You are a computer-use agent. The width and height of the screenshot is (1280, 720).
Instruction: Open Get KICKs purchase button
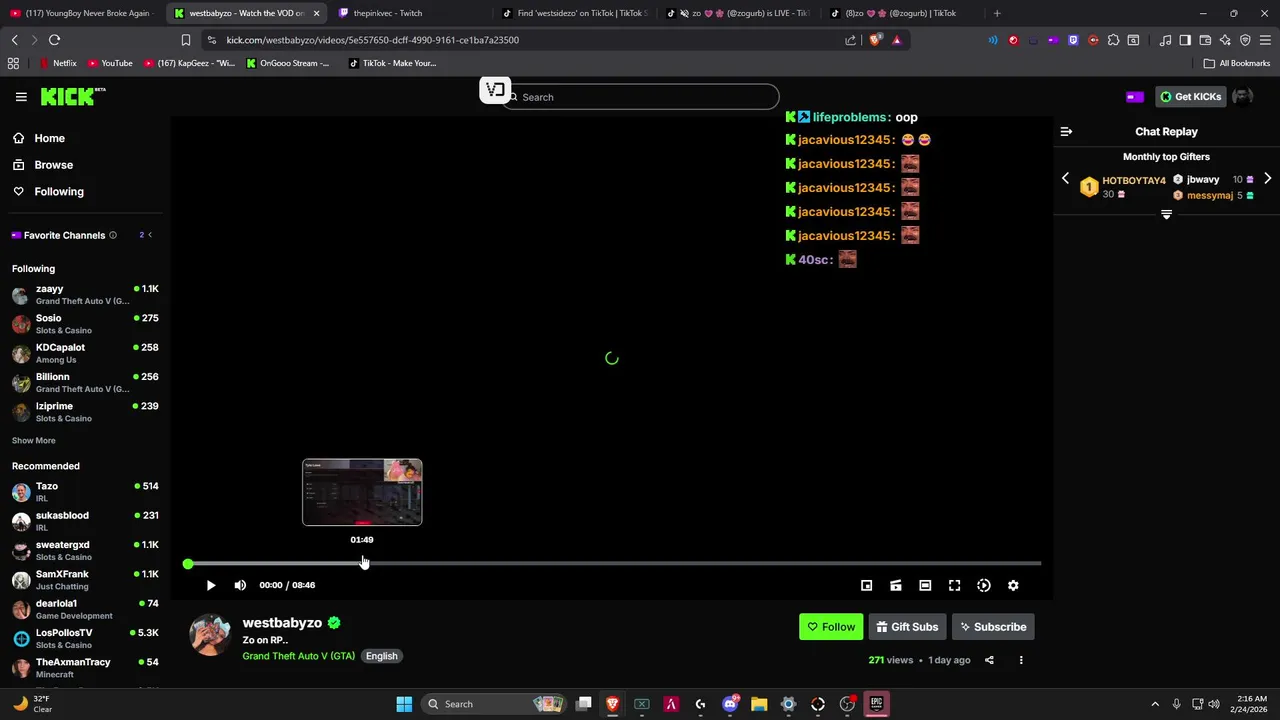pos(1190,97)
